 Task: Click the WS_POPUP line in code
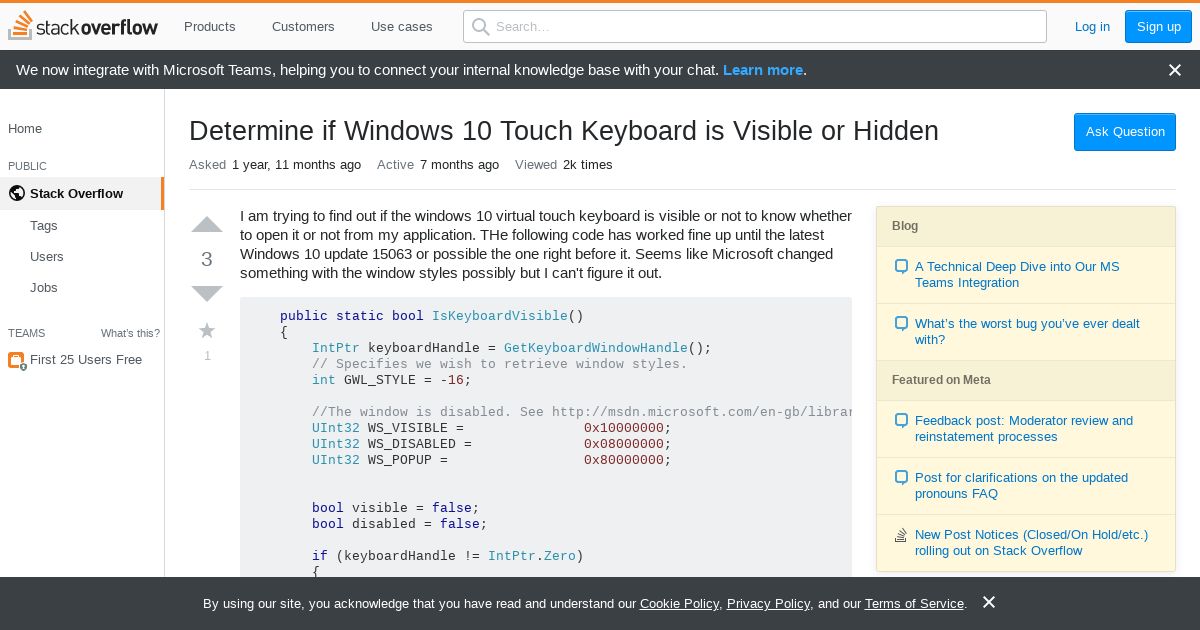491,460
